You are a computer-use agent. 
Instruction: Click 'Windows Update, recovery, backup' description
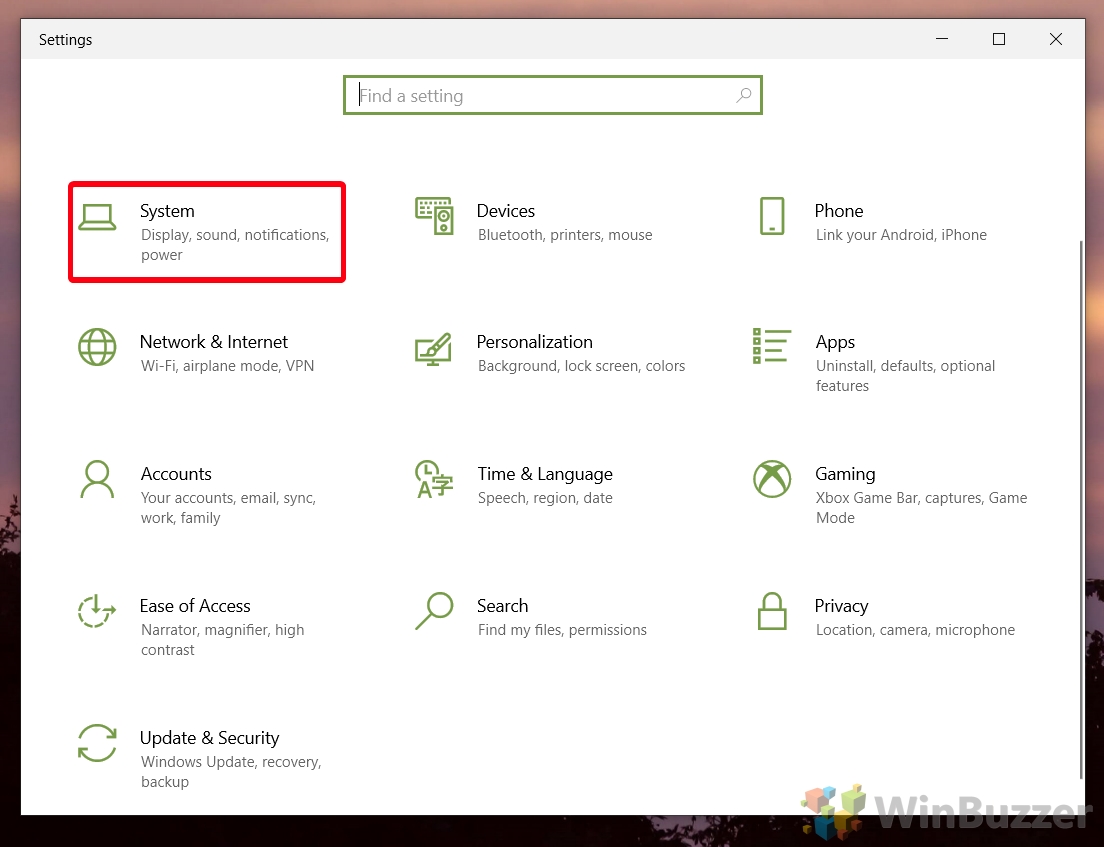[x=231, y=772]
